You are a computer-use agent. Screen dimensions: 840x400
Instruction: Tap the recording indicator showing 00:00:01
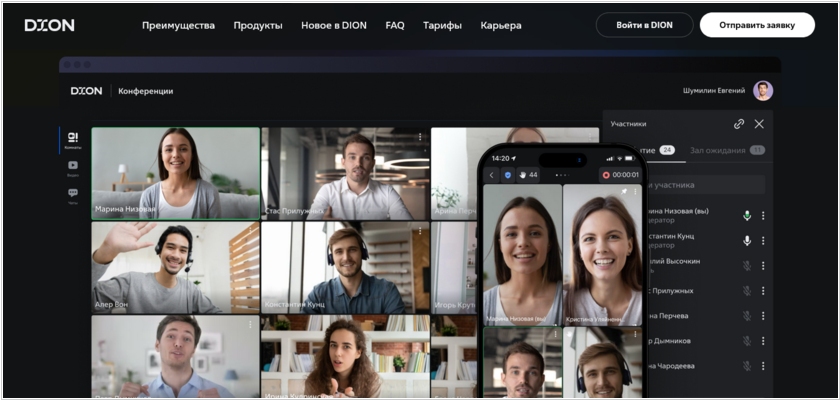coord(620,175)
